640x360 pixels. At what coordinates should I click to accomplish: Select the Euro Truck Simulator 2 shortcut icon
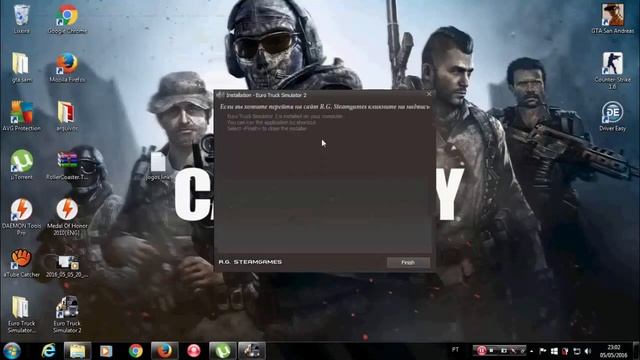(x=67, y=314)
